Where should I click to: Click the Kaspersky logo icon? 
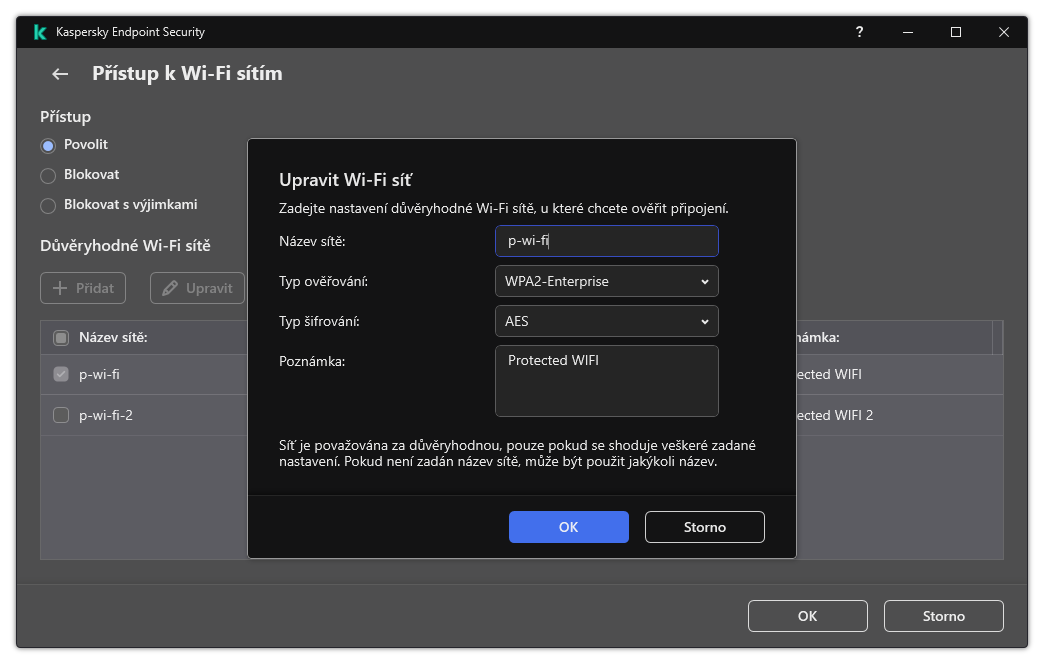tap(39, 31)
